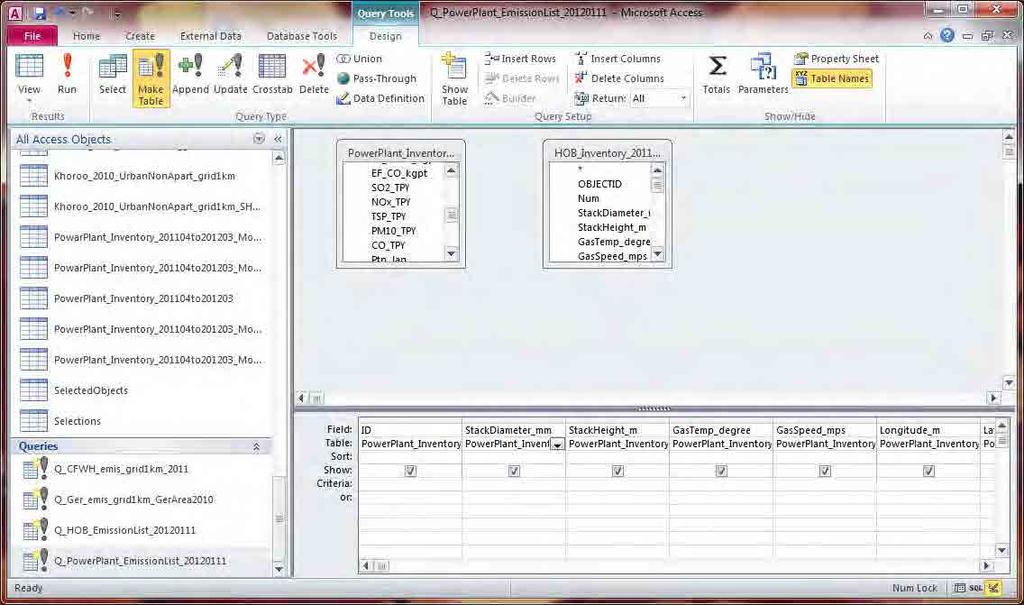This screenshot has width=1024, height=605.
Task: Click PM10_TPY in PowerPlant_Inventory field list
Action: (x=393, y=231)
